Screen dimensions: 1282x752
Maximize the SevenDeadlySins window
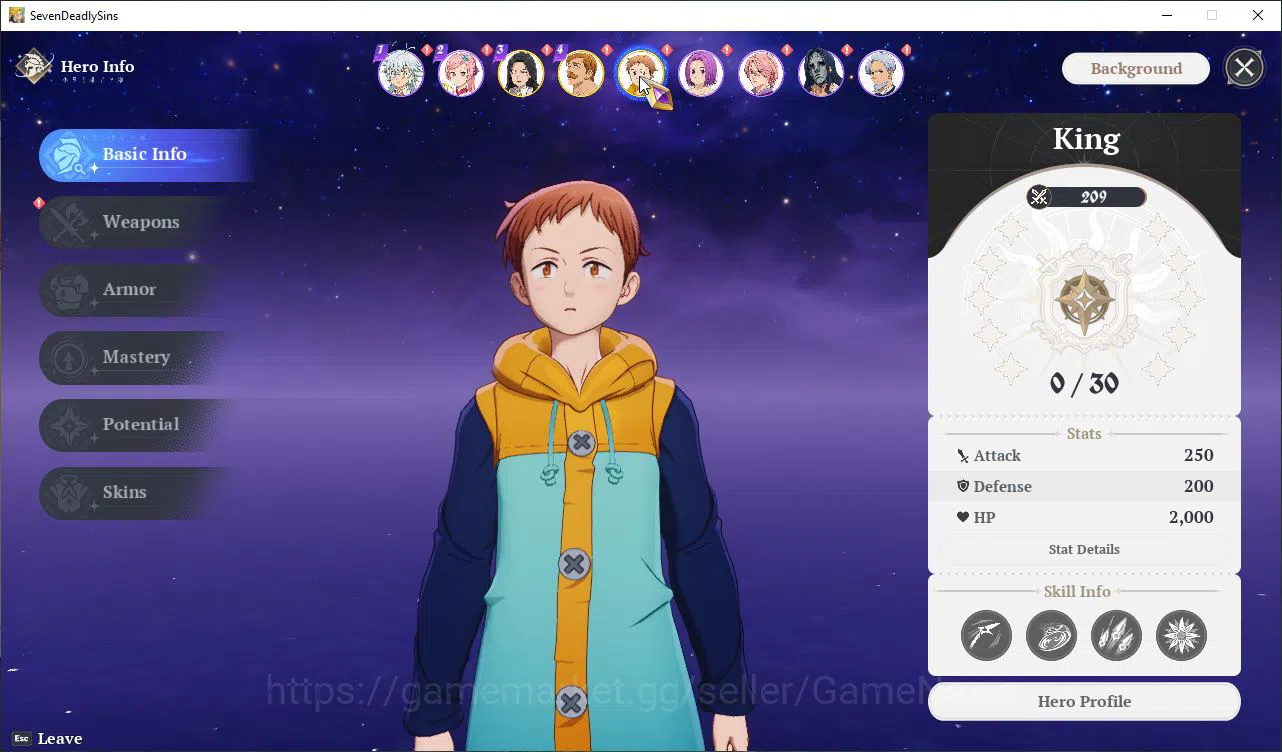(1212, 15)
